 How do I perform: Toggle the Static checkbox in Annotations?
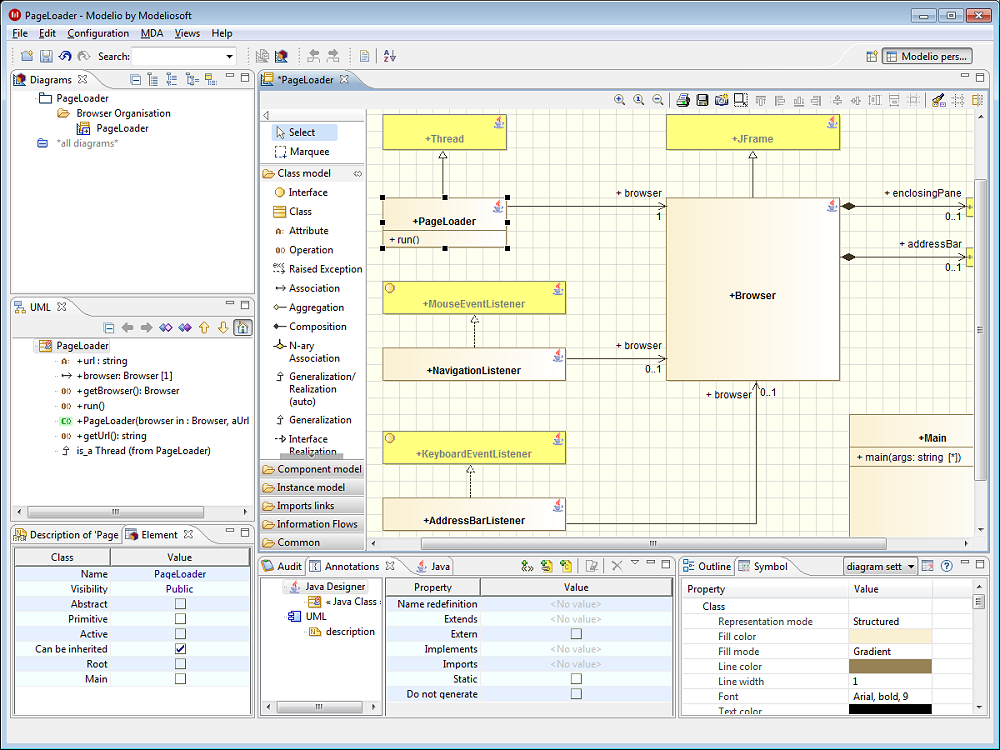pyautogui.click(x=576, y=679)
